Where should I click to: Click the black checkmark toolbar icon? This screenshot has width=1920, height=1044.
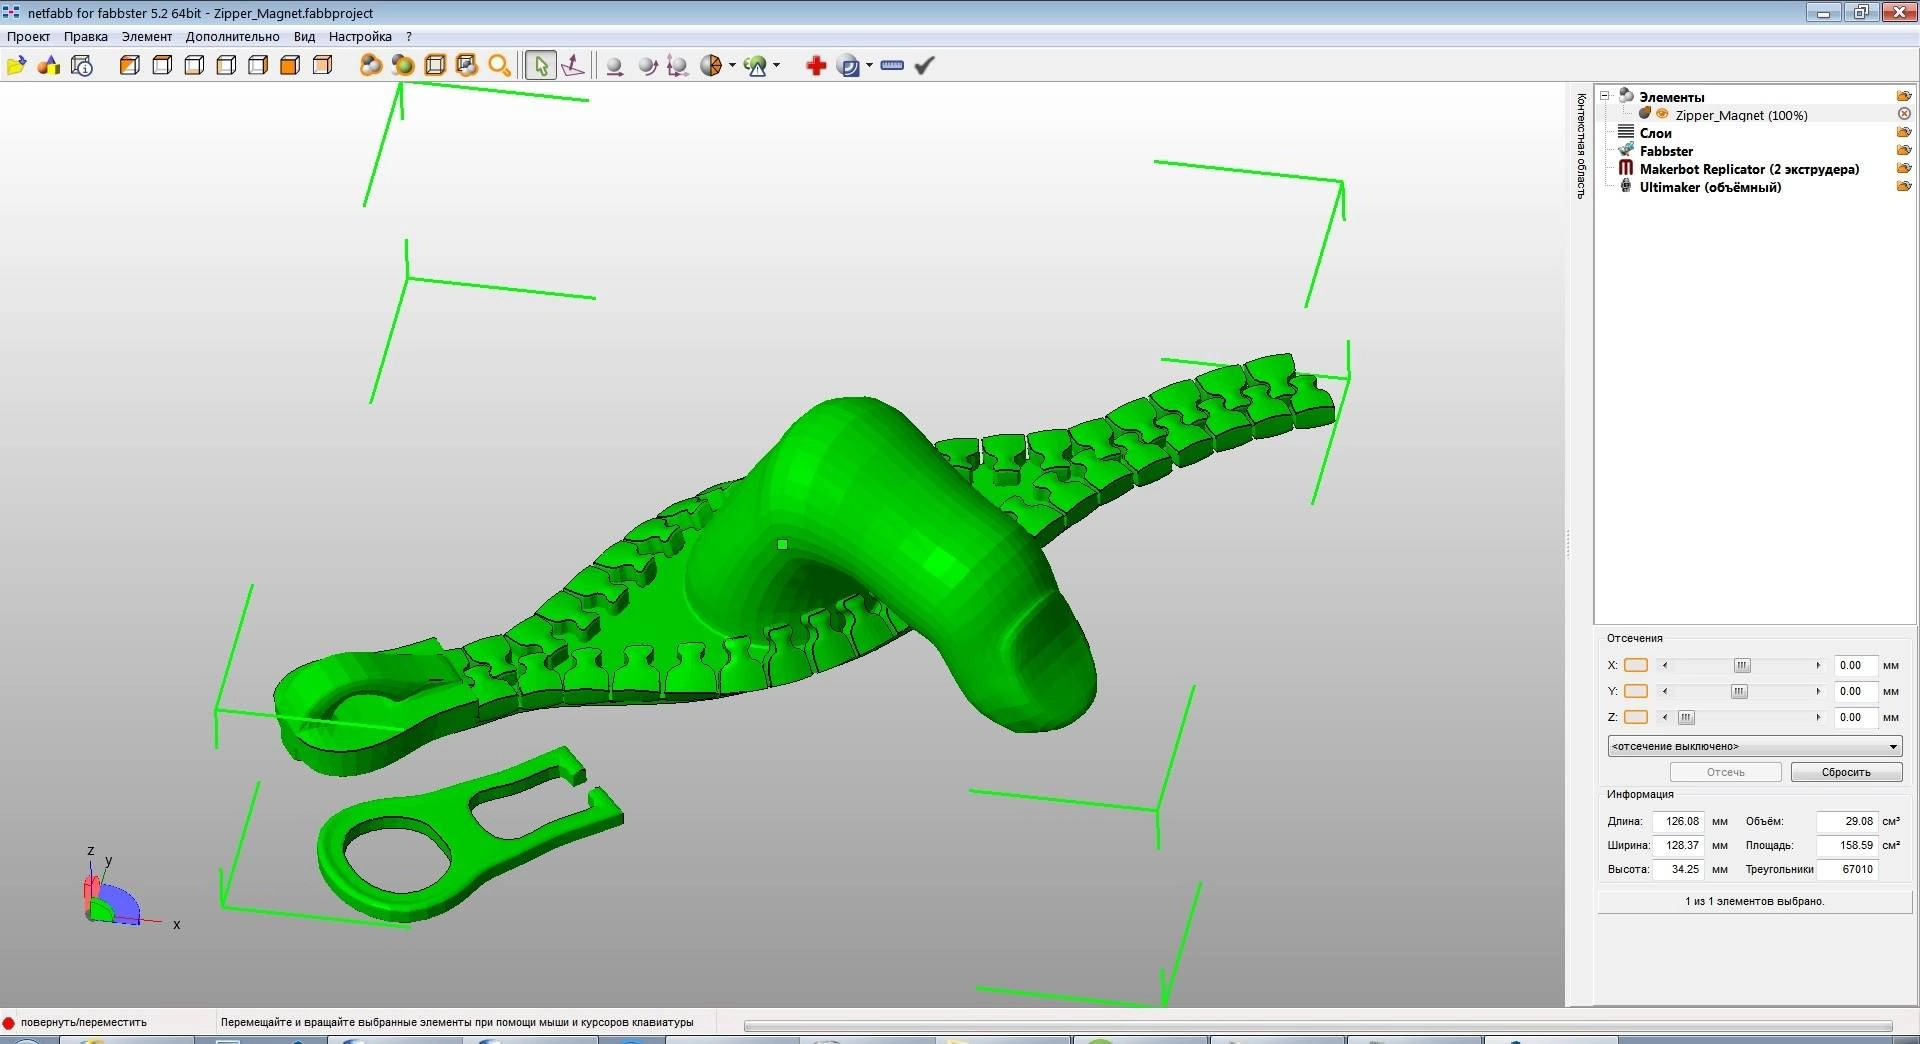(x=925, y=66)
